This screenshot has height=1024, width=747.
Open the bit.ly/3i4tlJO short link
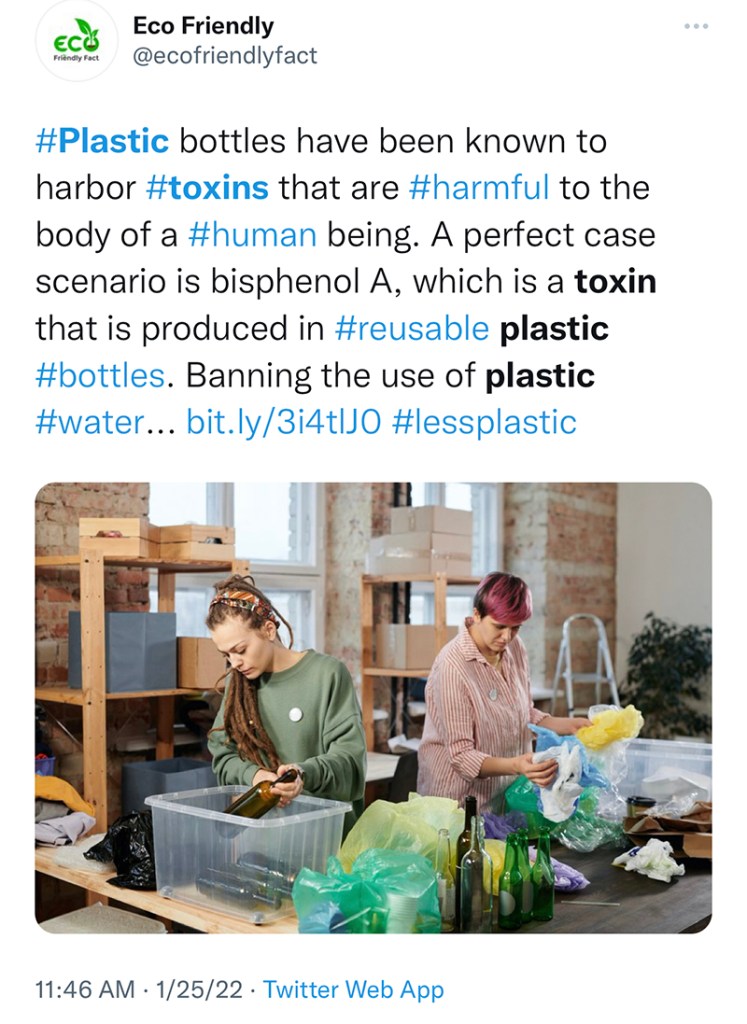click(283, 422)
